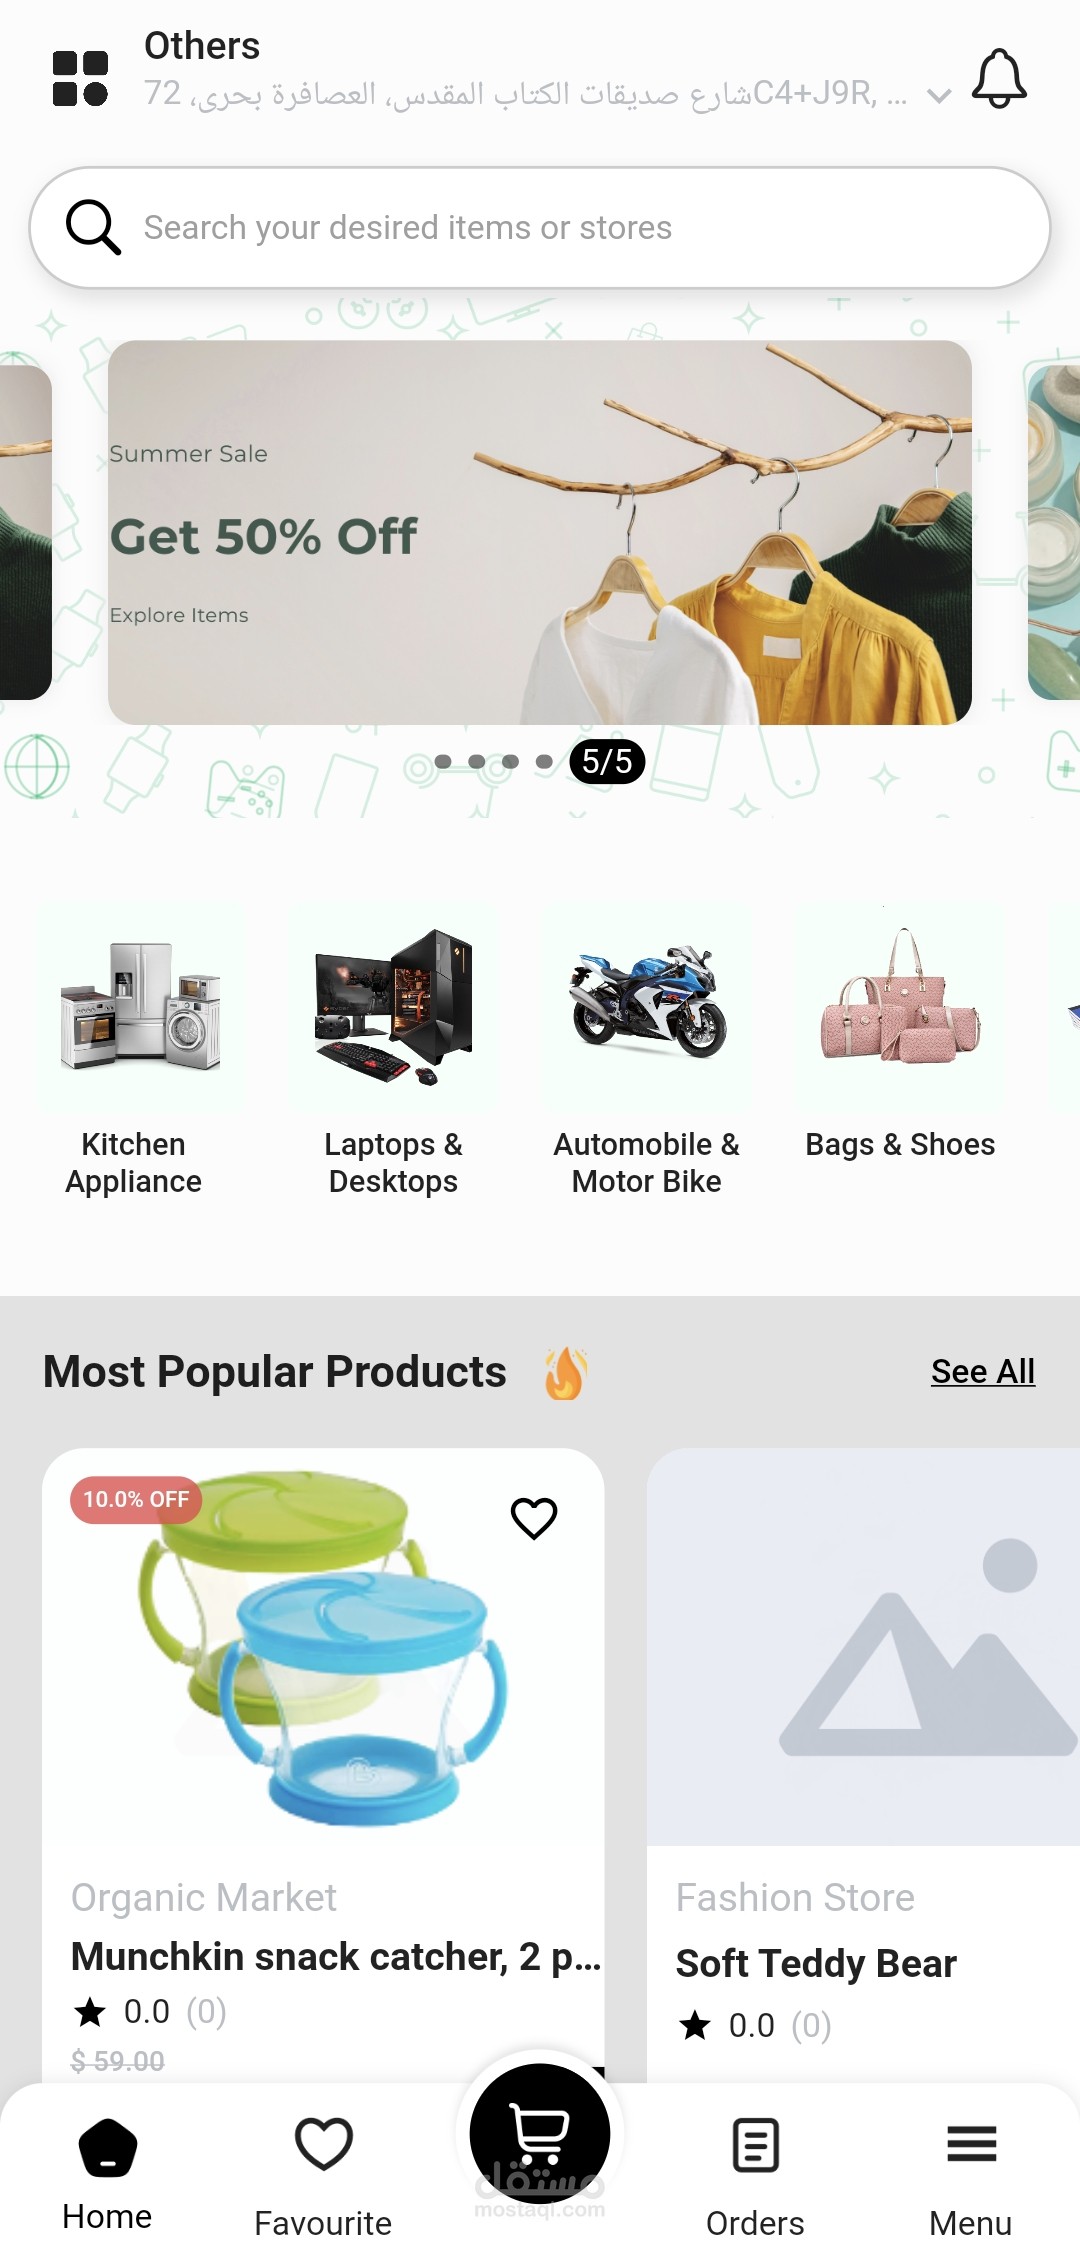The width and height of the screenshot is (1080, 2266).
Task: Tap the module grid icon beside Others
Action: pyautogui.click(x=80, y=78)
